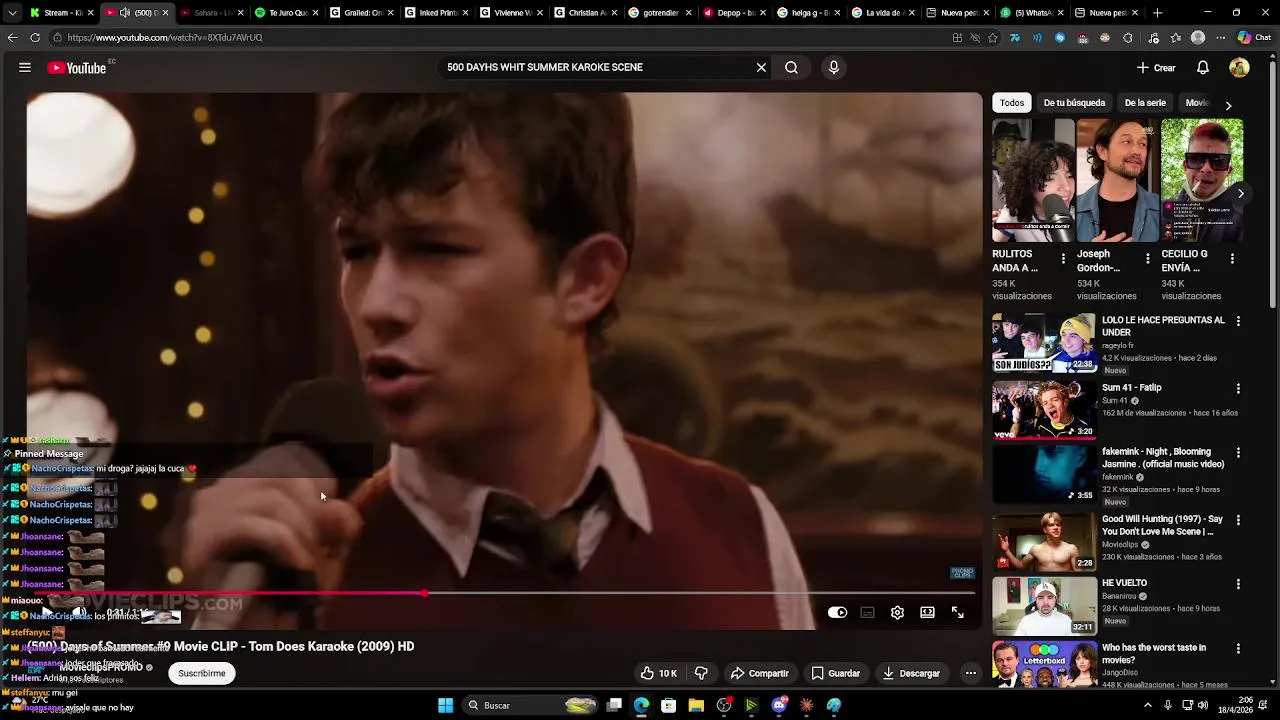Open the RULITOS ANDA A short thumbnail
This screenshot has width=1280, height=720.
[1033, 181]
